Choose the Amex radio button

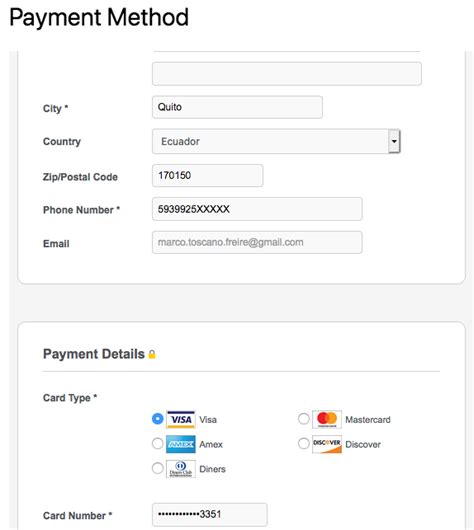pyautogui.click(x=158, y=443)
